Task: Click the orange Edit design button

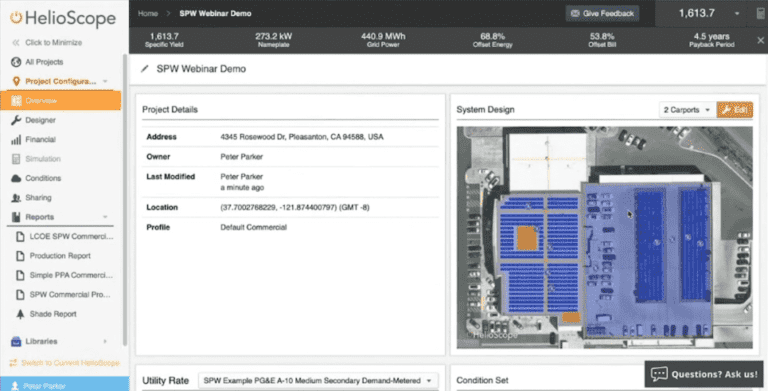Action: [735, 110]
